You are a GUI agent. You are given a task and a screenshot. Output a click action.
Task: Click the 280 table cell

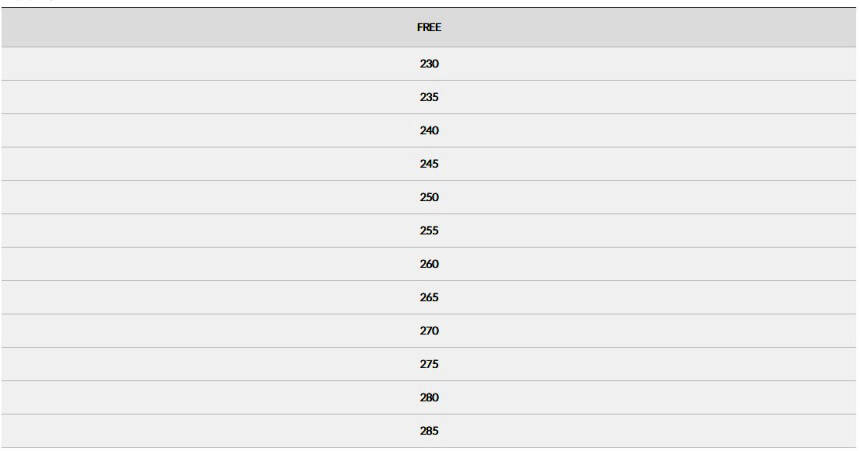(429, 398)
